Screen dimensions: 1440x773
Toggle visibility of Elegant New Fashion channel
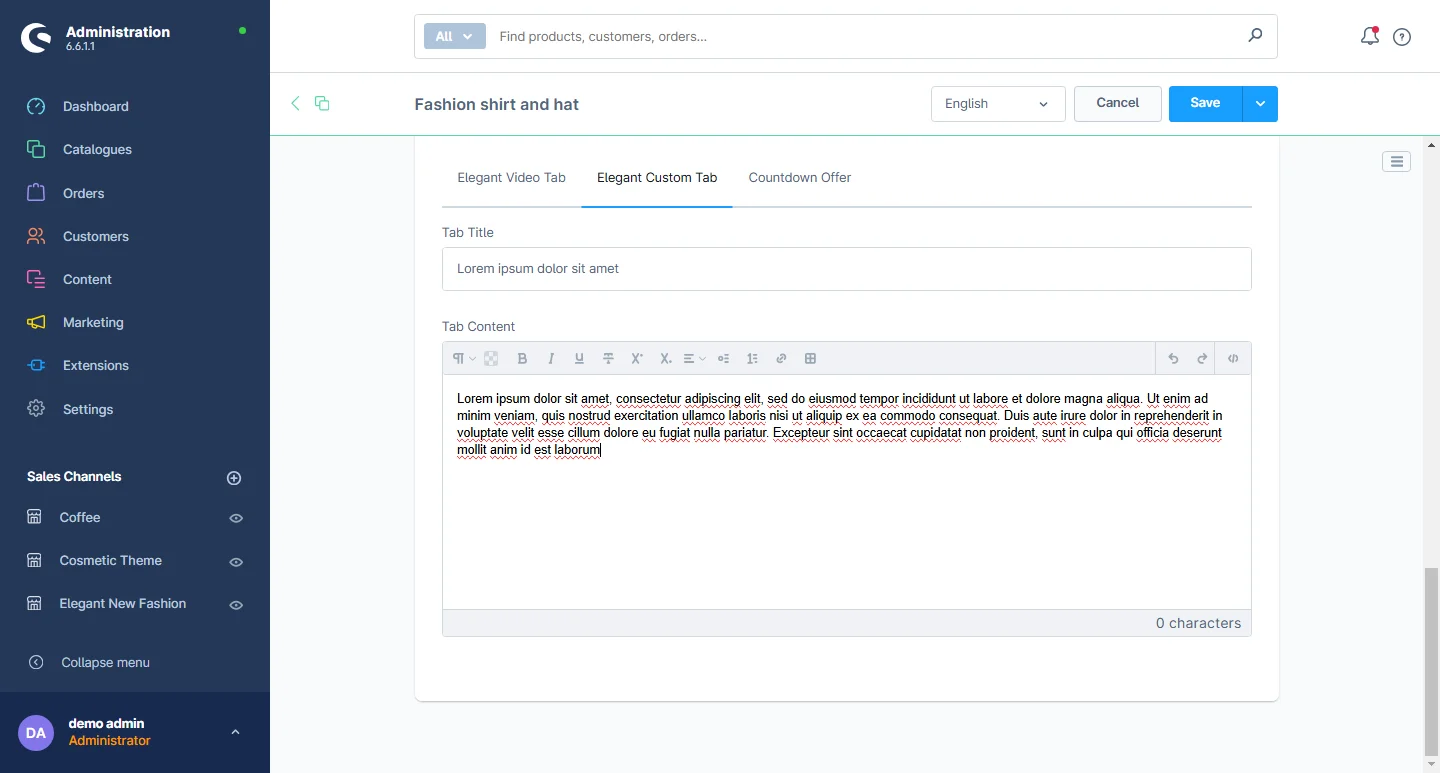pyautogui.click(x=236, y=605)
